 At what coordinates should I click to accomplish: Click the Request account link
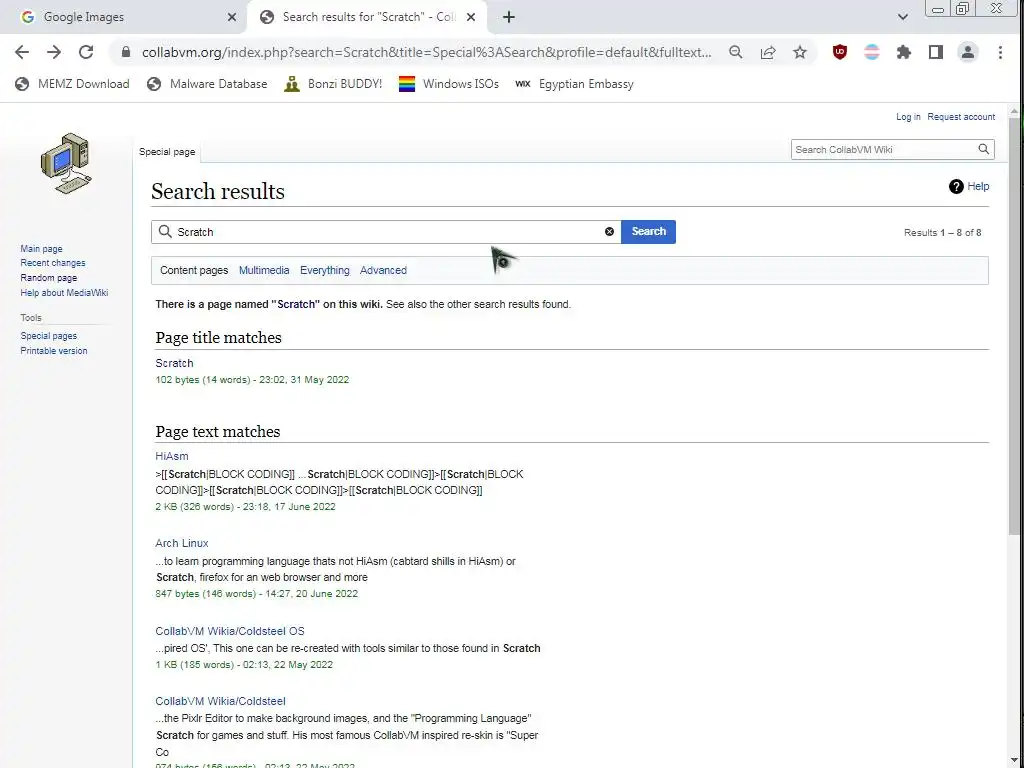pos(961,117)
